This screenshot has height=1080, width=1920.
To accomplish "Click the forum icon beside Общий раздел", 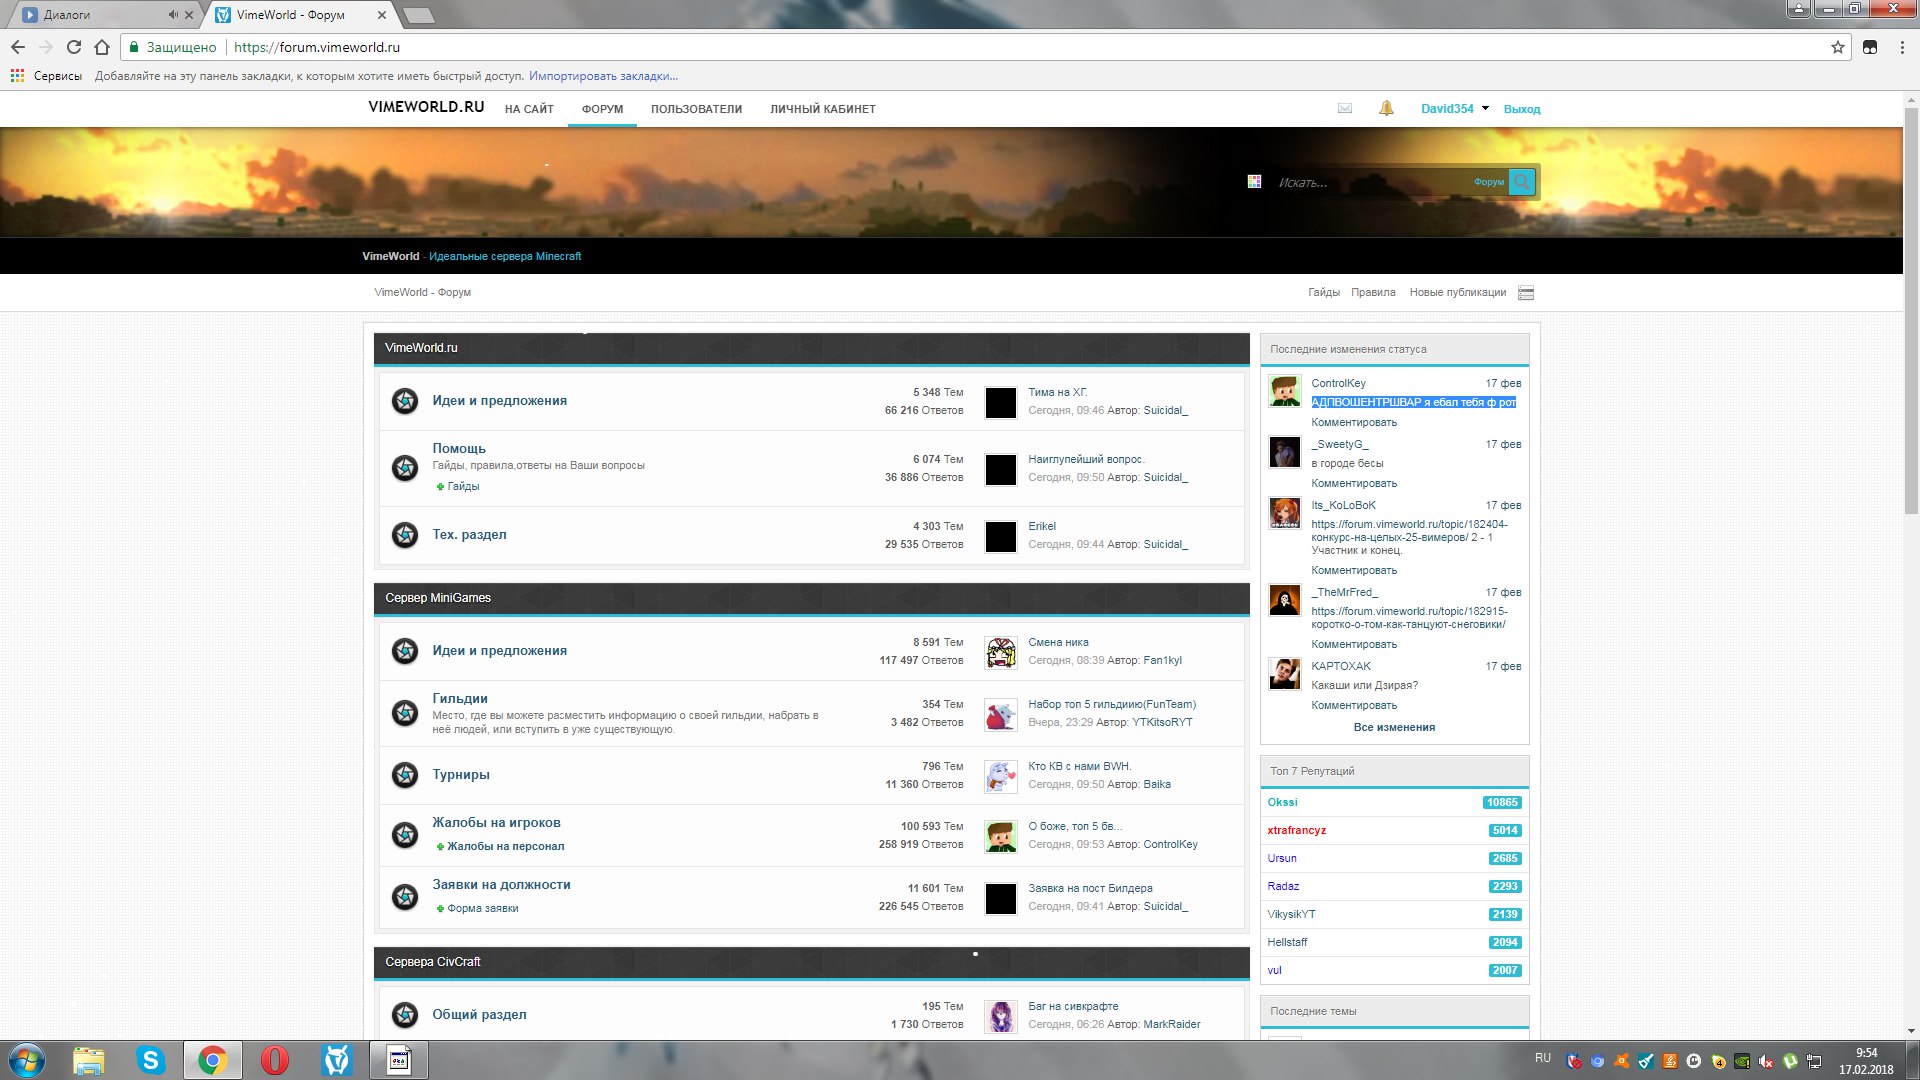I will click(x=405, y=1015).
